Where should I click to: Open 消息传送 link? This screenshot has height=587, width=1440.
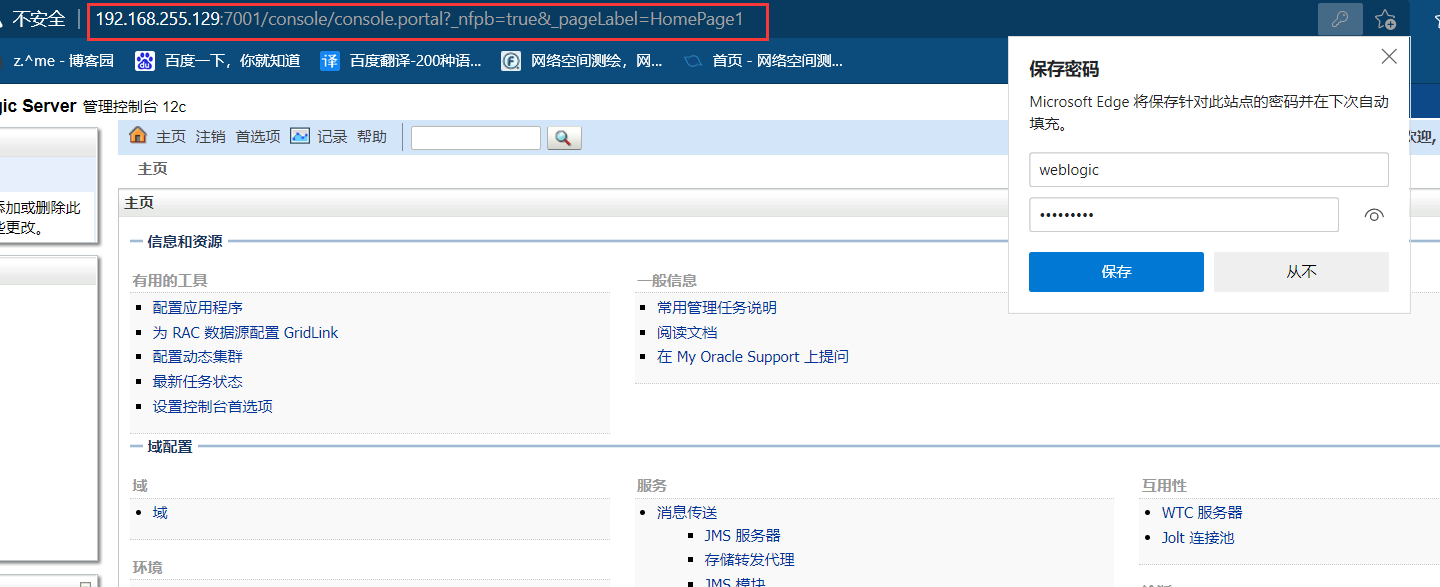(687, 513)
